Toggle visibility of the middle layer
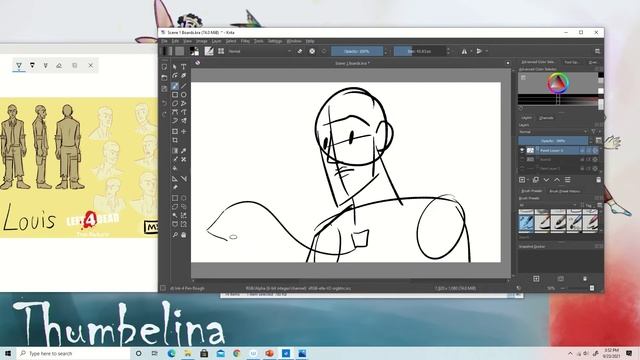 click(x=522, y=159)
